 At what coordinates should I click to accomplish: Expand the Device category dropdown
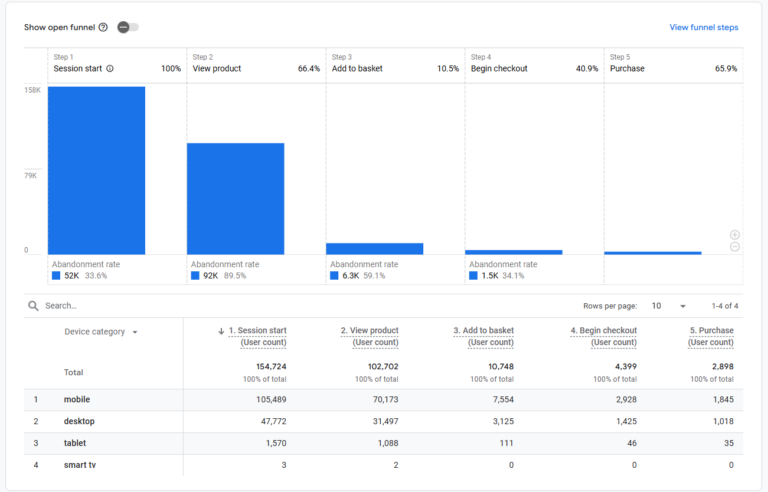pos(134,332)
